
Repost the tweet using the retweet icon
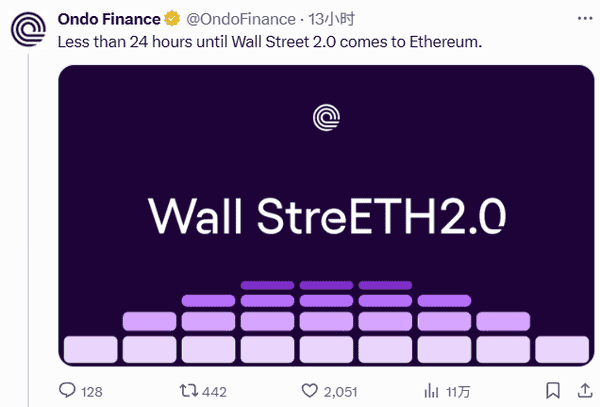(186, 389)
